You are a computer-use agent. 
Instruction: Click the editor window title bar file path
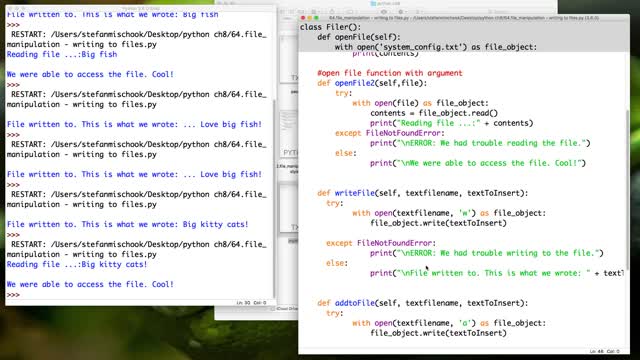464,18
